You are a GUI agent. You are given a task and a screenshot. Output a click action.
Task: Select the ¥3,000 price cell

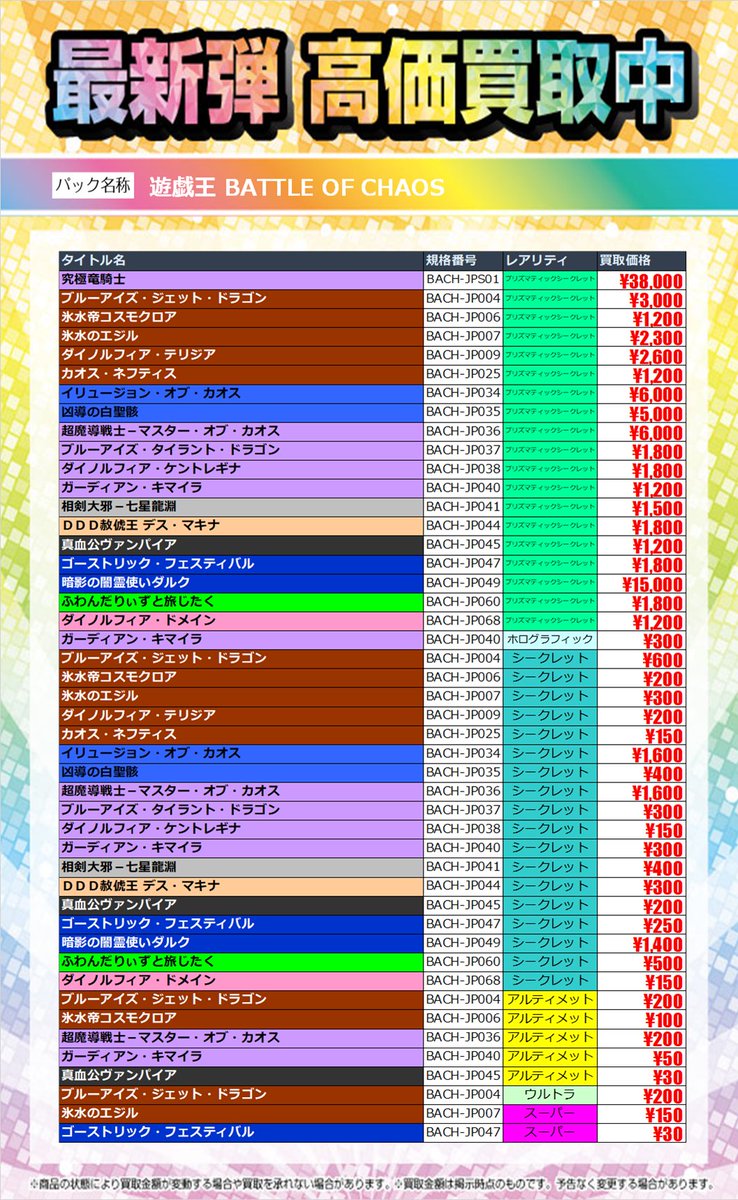click(641, 299)
